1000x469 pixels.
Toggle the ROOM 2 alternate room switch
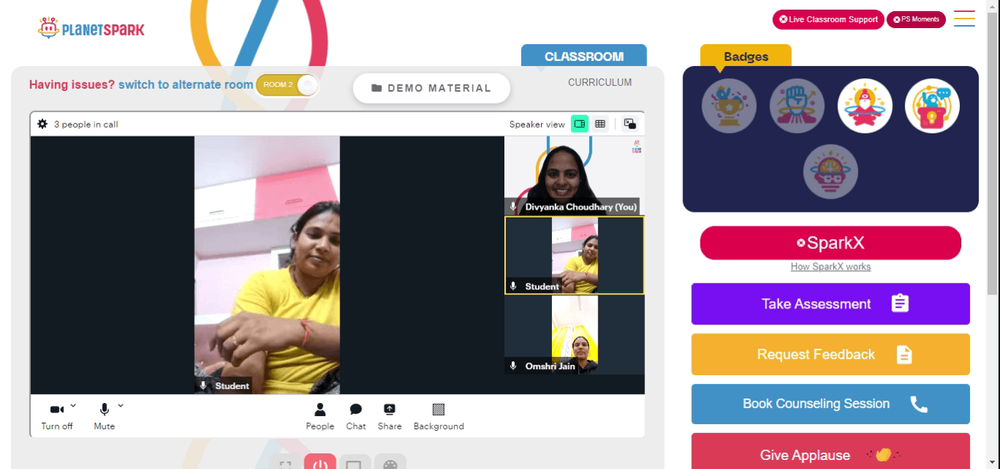[x=287, y=85]
